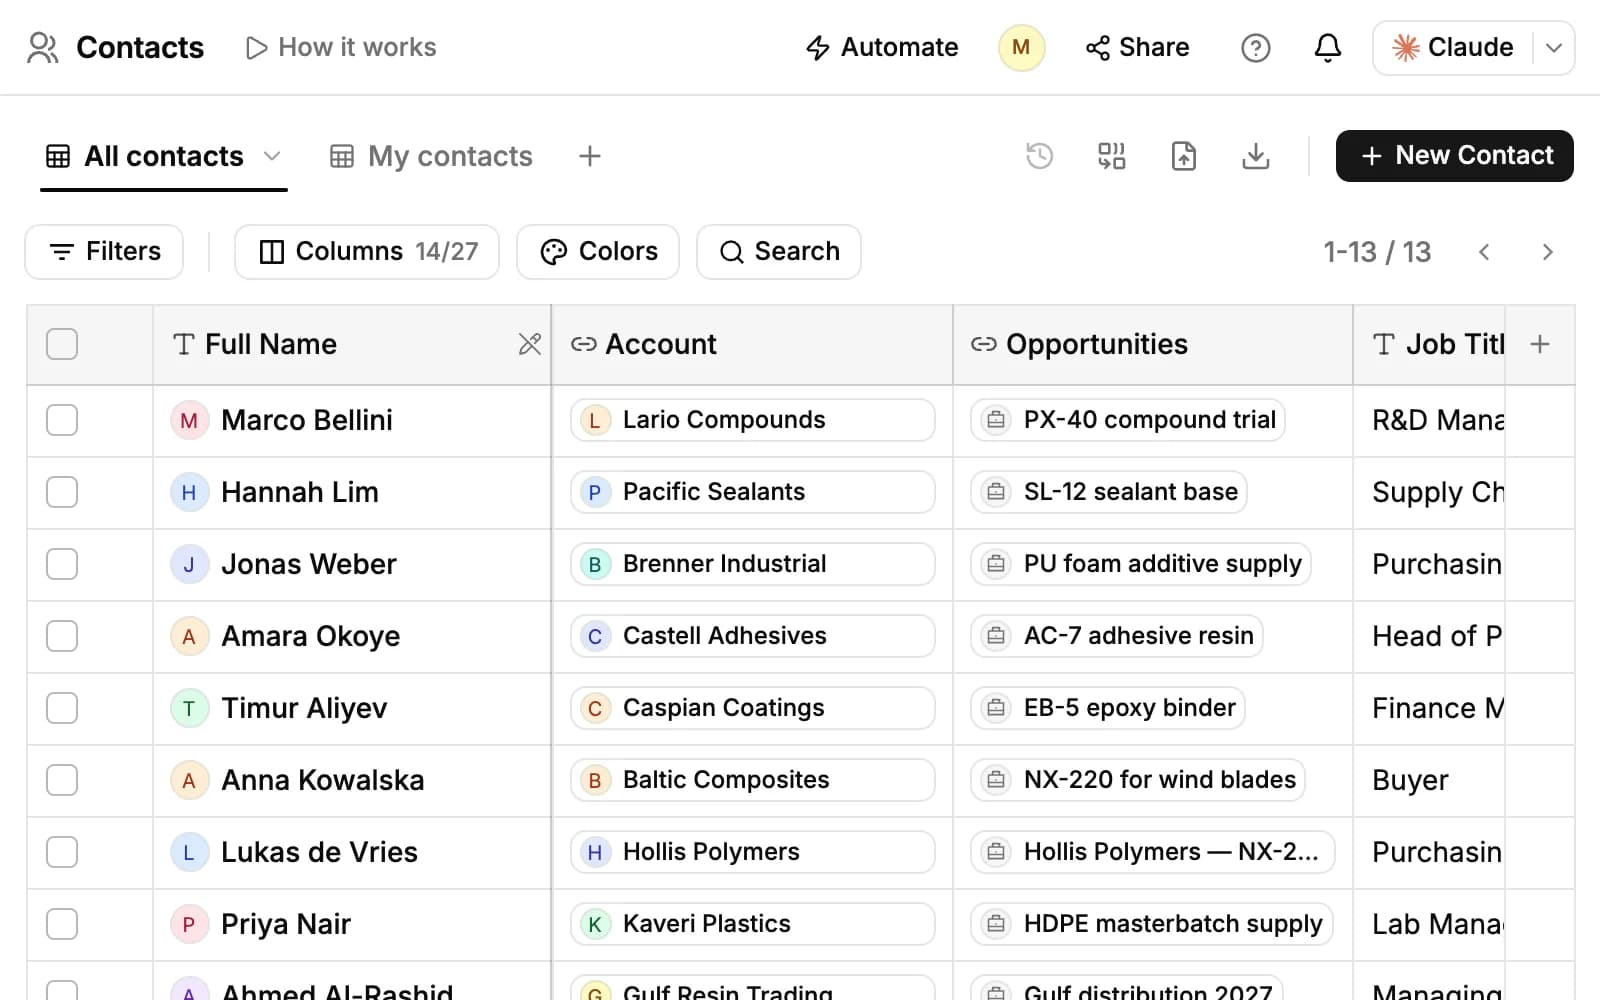The height and width of the screenshot is (1000, 1600).
Task: Open the Claude dropdown arrow
Action: [1554, 47]
